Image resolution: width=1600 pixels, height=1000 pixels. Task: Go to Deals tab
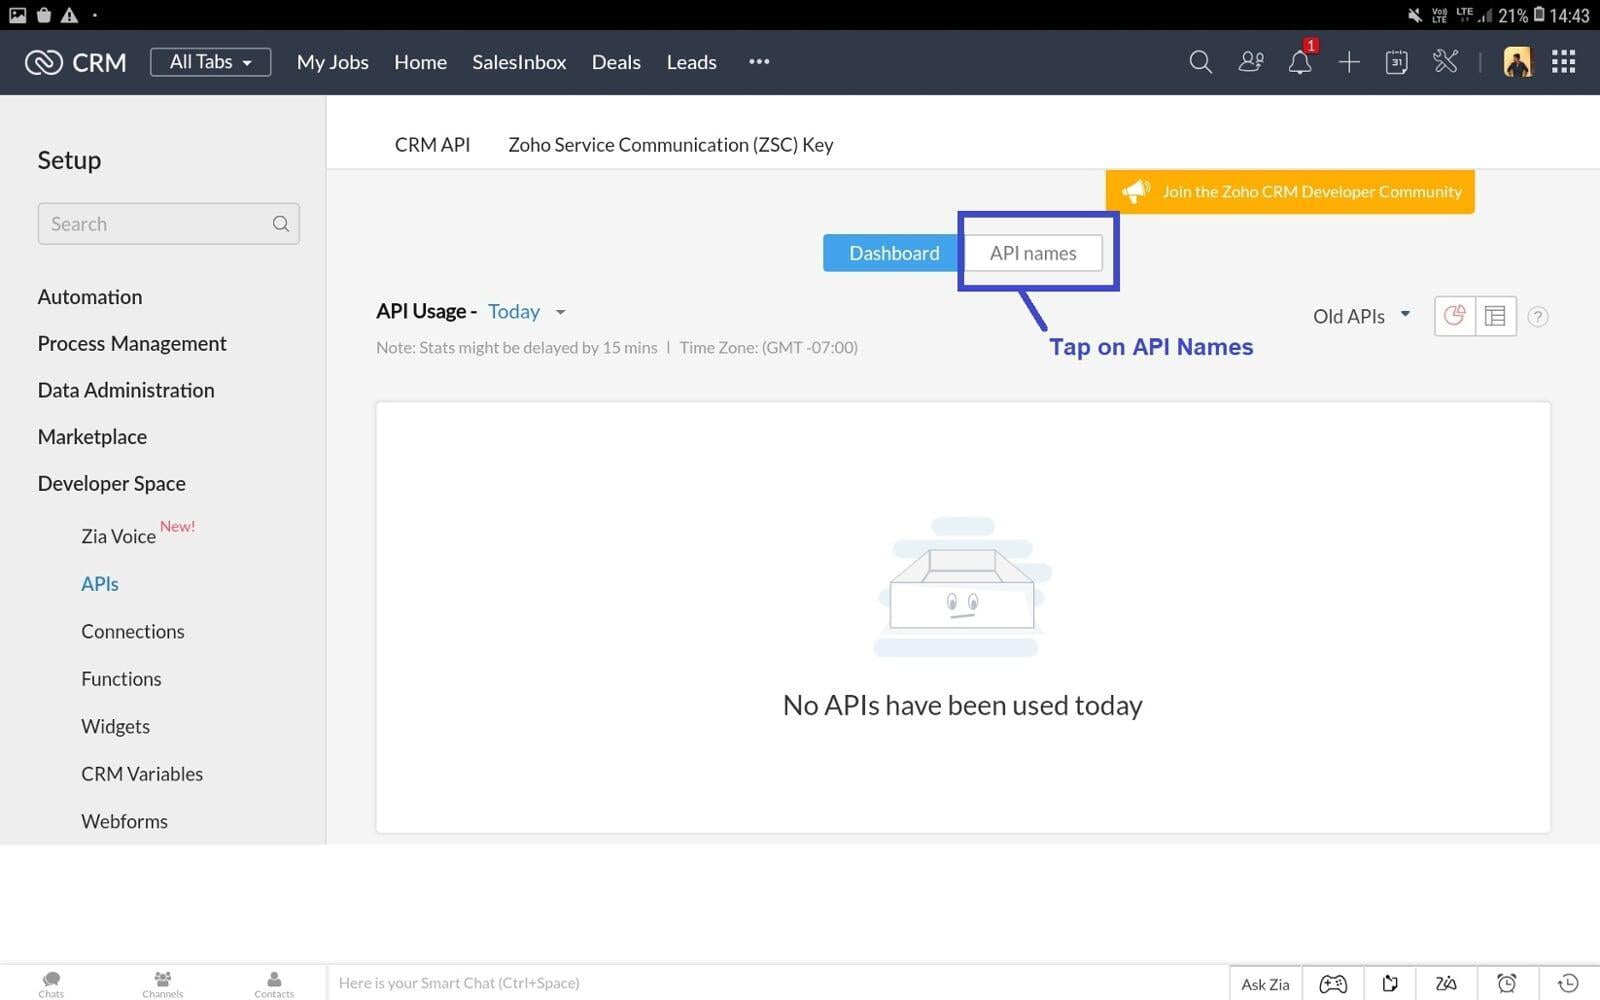click(x=616, y=62)
